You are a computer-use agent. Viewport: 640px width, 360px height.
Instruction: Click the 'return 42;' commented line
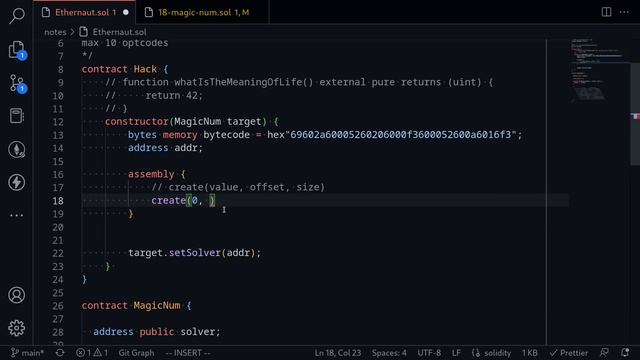pyautogui.click(x=154, y=96)
